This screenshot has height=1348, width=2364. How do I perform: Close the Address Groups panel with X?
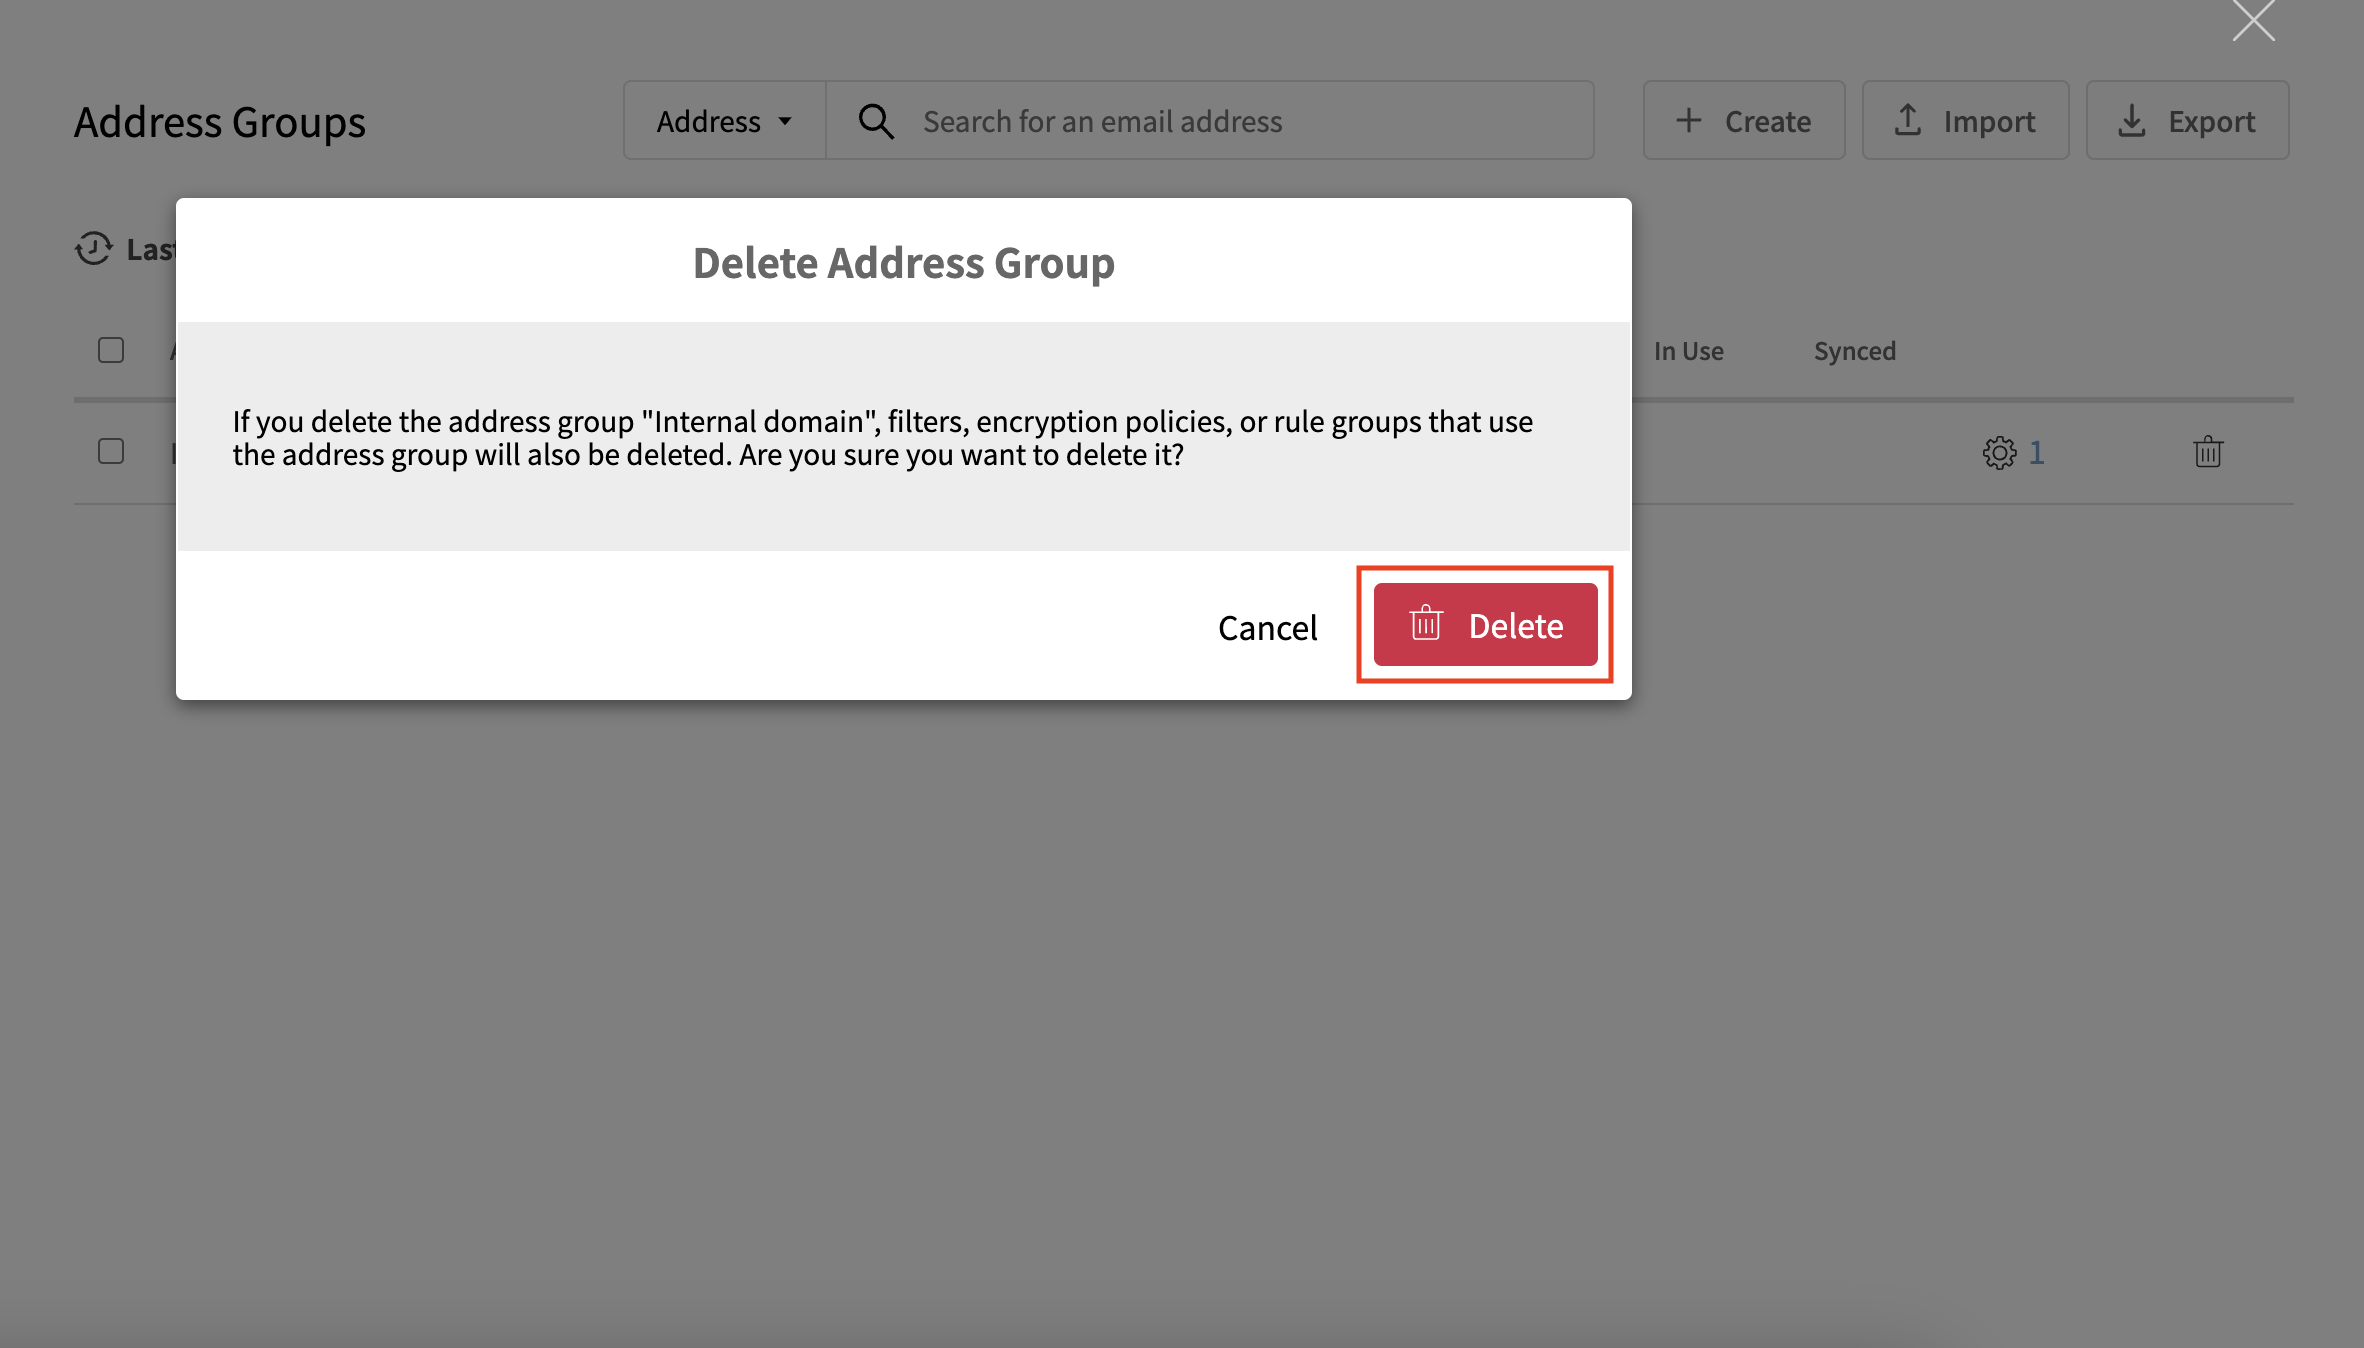pyautogui.click(x=2253, y=20)
